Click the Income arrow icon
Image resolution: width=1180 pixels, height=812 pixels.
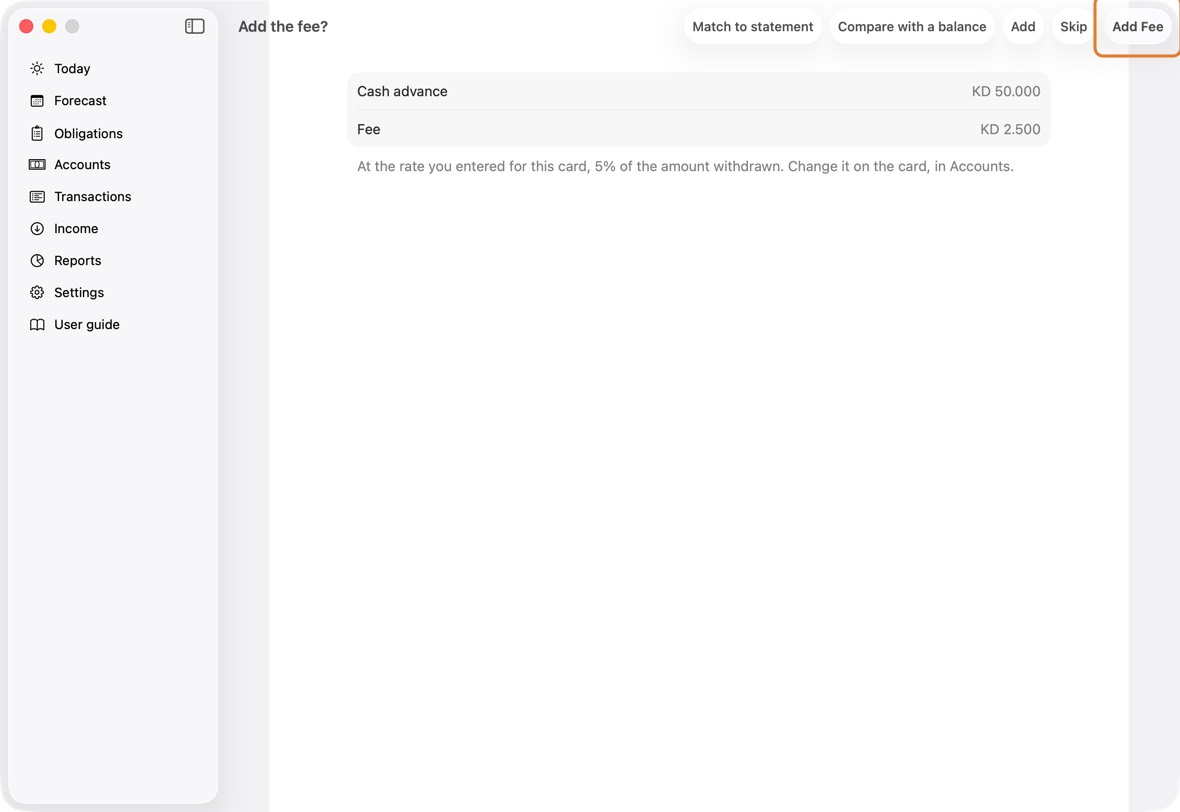(x=37, y=229)
